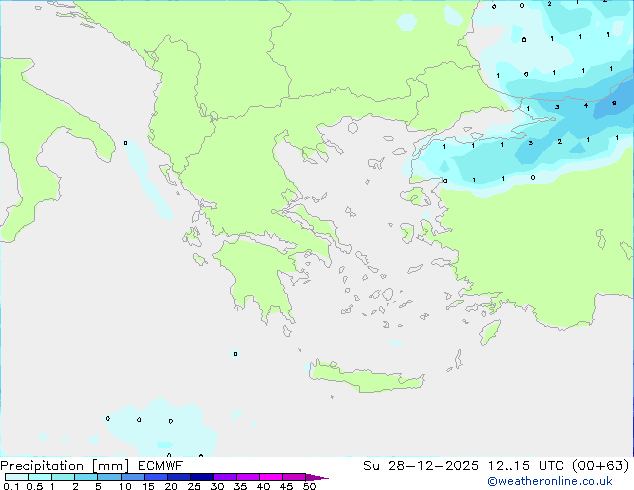
Task: Click the legend scale label "35"
Action: point(240,486)
